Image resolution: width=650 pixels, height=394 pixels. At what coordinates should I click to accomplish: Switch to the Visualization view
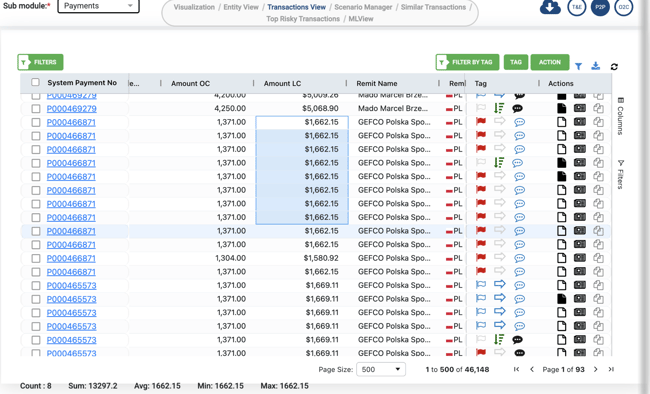[194, 7]
